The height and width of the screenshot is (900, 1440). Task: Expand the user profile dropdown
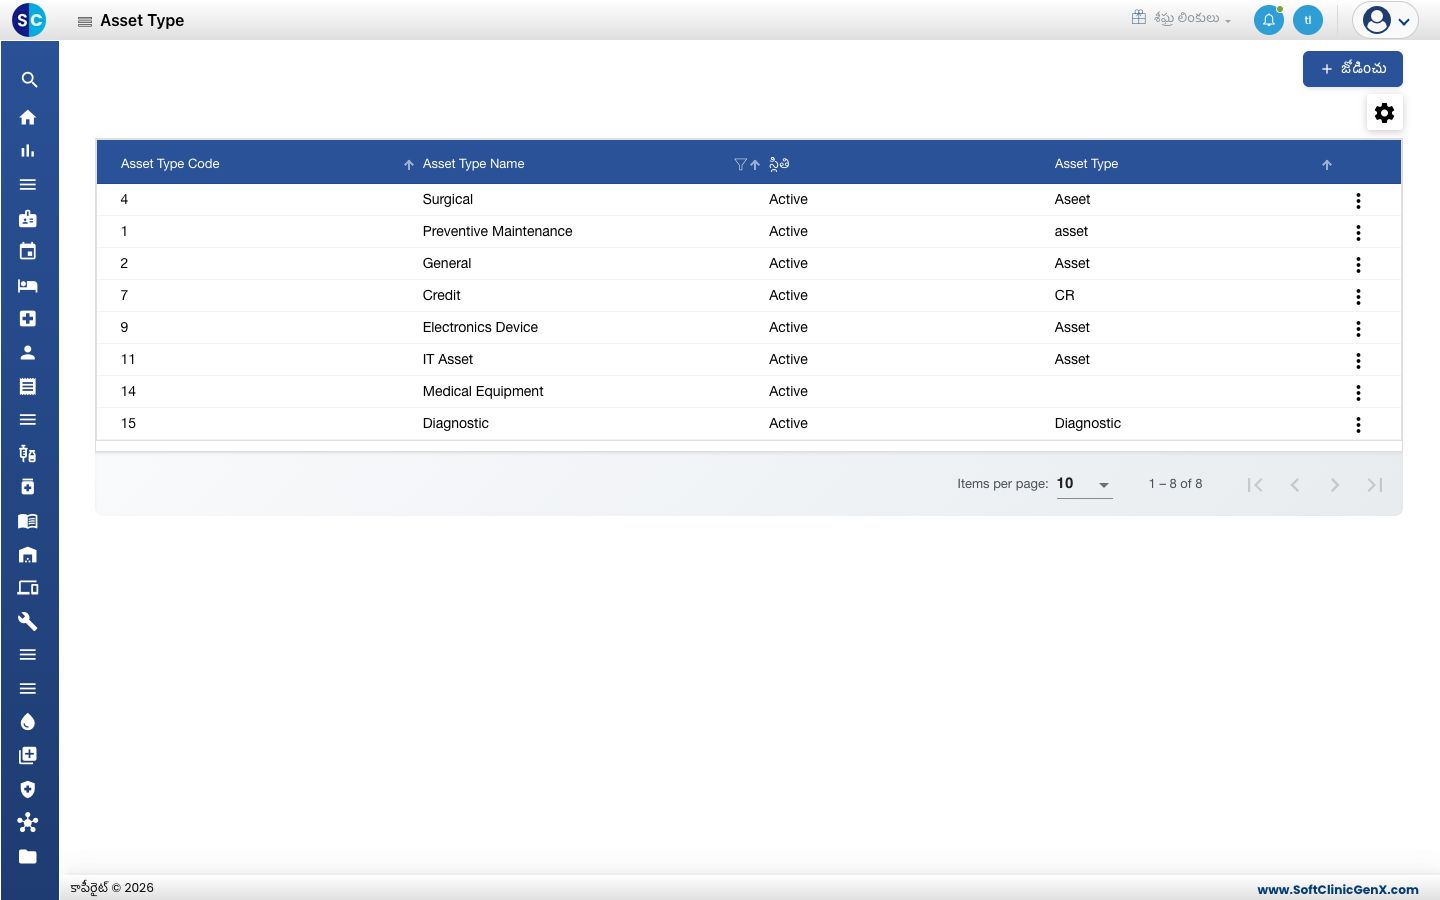1386,20
